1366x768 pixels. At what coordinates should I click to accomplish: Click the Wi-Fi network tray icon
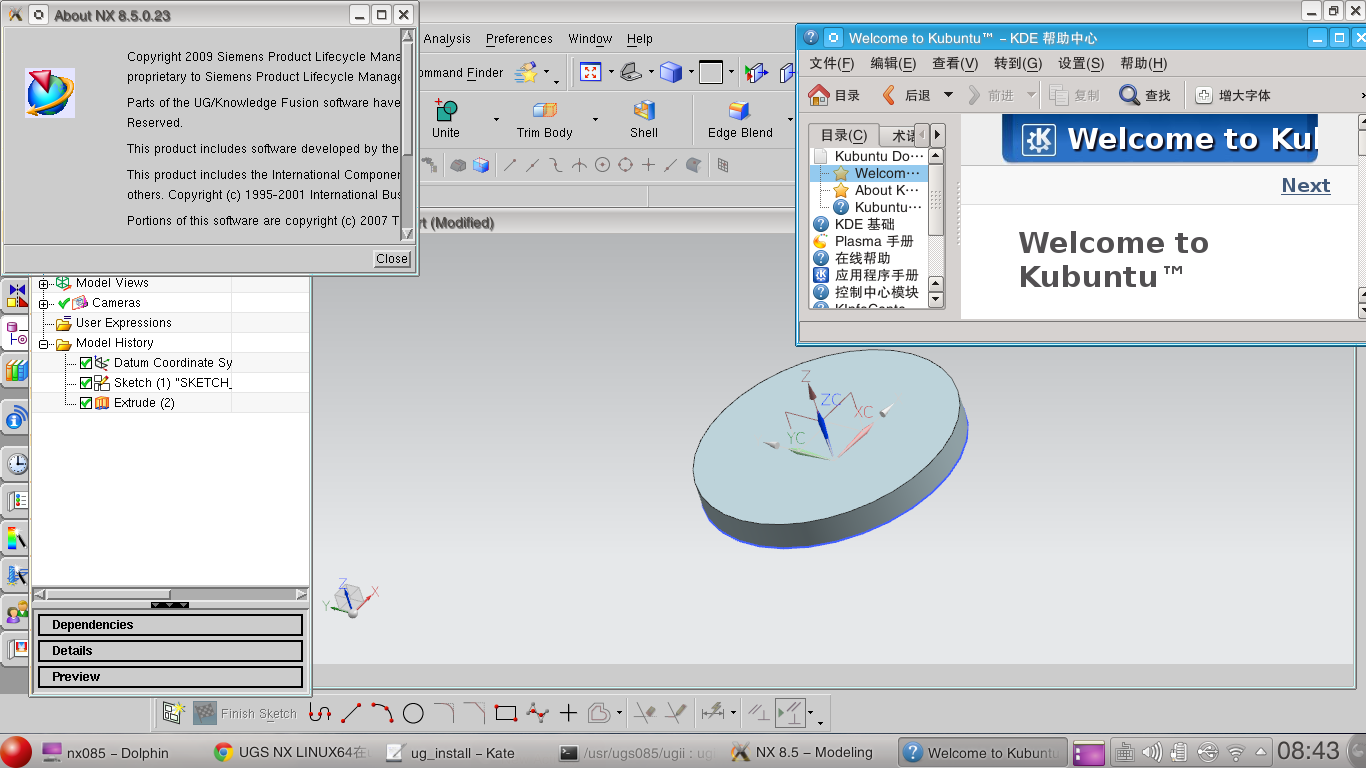click(x=1236, y=752)
